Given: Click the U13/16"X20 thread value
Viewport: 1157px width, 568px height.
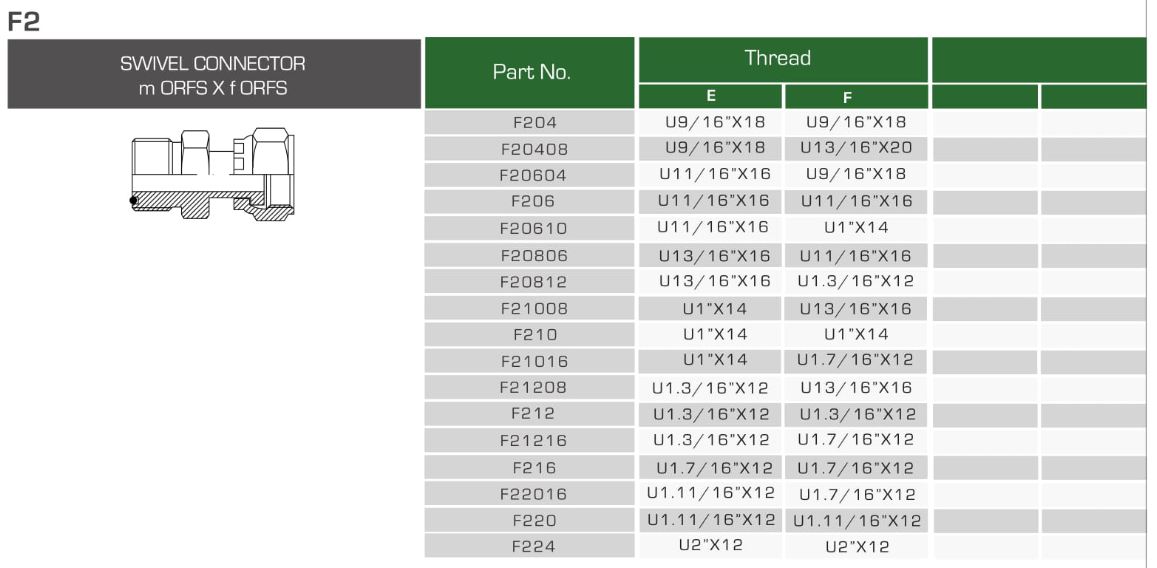Looking at the screenshot, I should tap(856, 147).
